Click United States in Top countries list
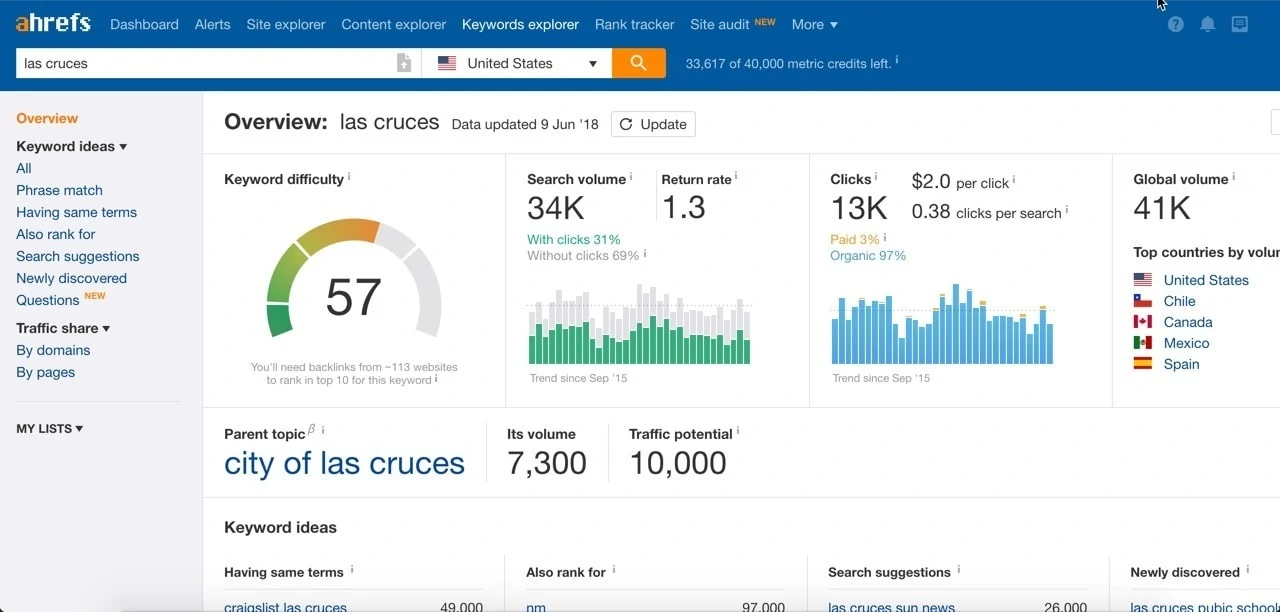This screenshot has height=612, width=1280. pos(1206,280)
